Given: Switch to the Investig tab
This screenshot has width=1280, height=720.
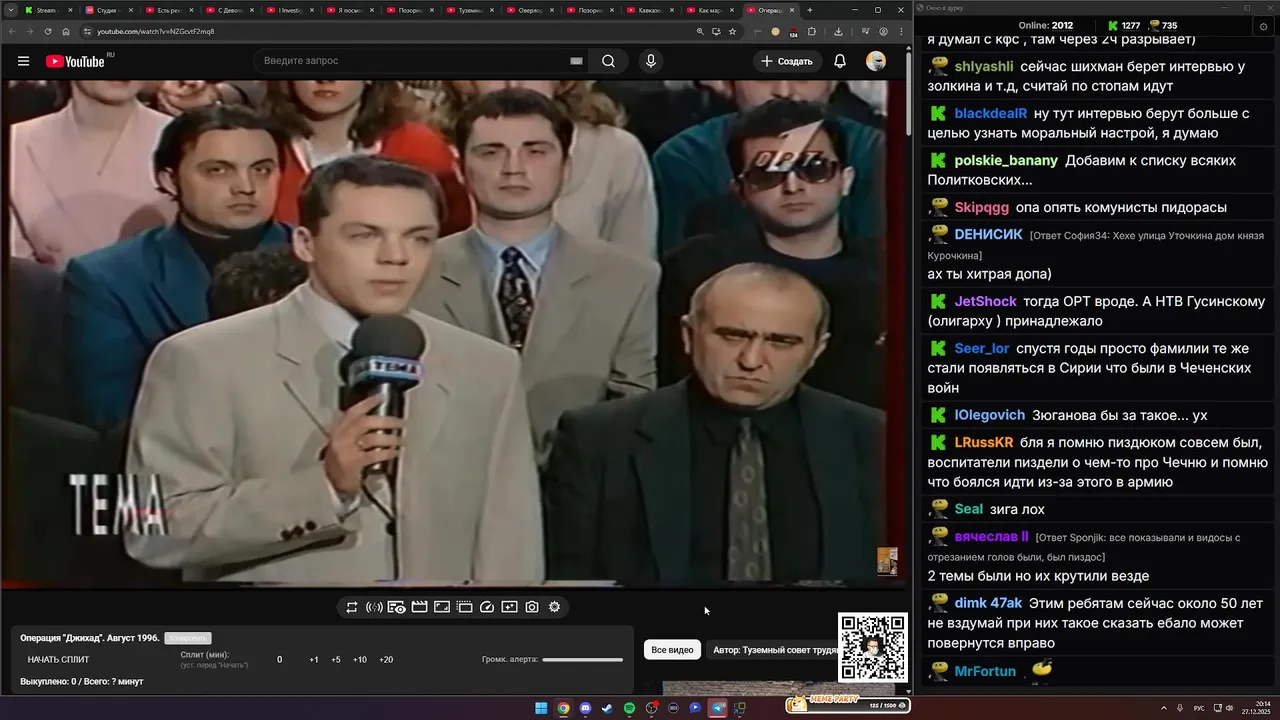Looking at the screenshot, I should [289, 10].
